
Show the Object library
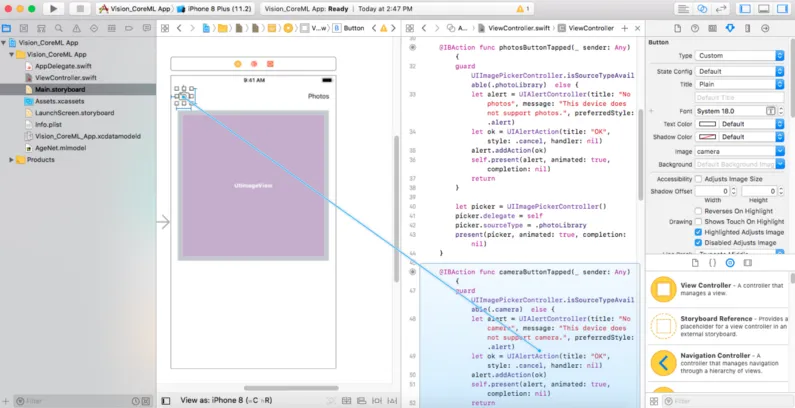click(730, 263)
